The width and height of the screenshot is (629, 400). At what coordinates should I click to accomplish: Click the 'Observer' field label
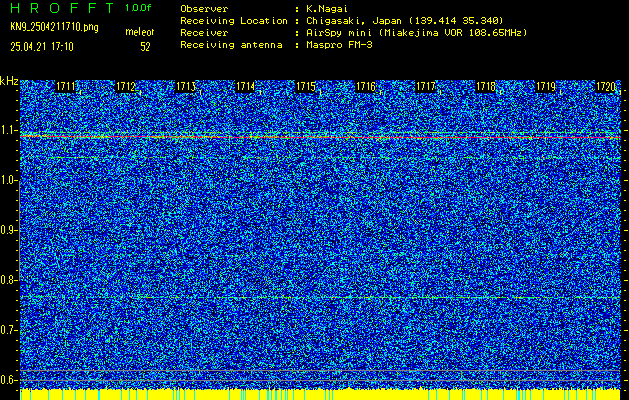[204, 9]
